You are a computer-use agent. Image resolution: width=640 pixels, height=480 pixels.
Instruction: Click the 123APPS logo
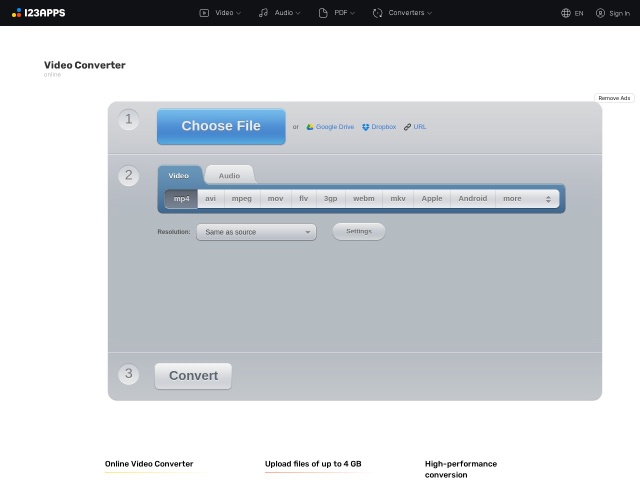[38, 13]
